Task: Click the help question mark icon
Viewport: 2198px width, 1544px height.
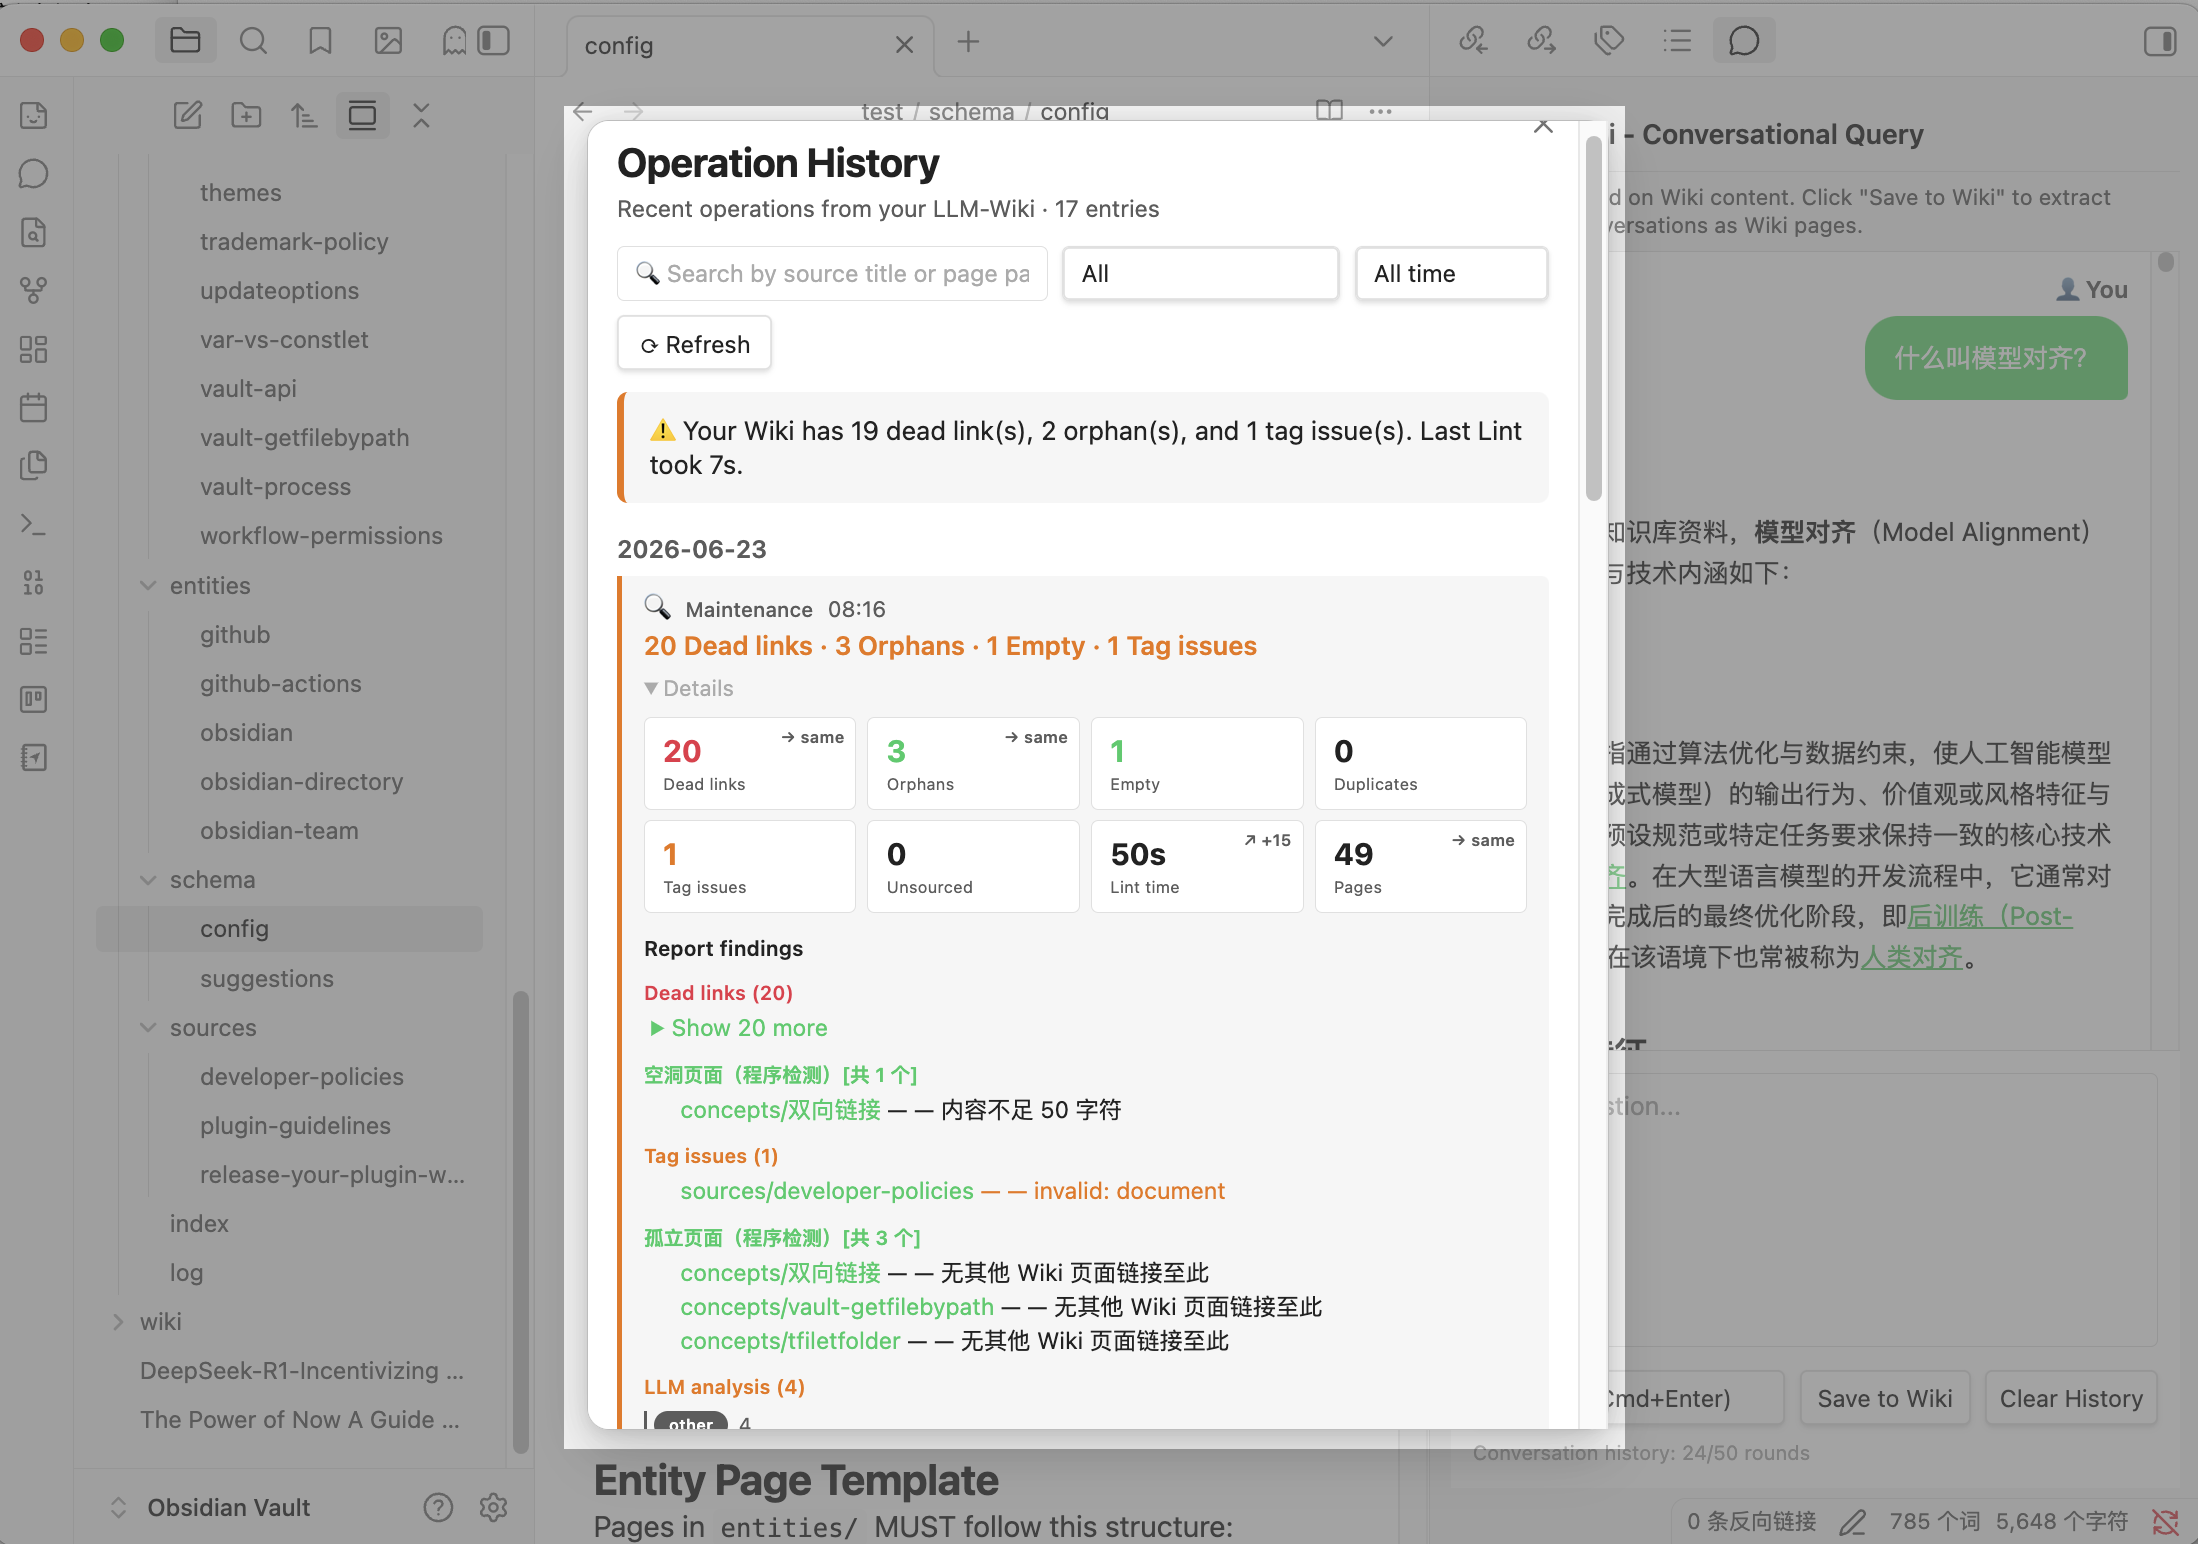Action: 438,1507
